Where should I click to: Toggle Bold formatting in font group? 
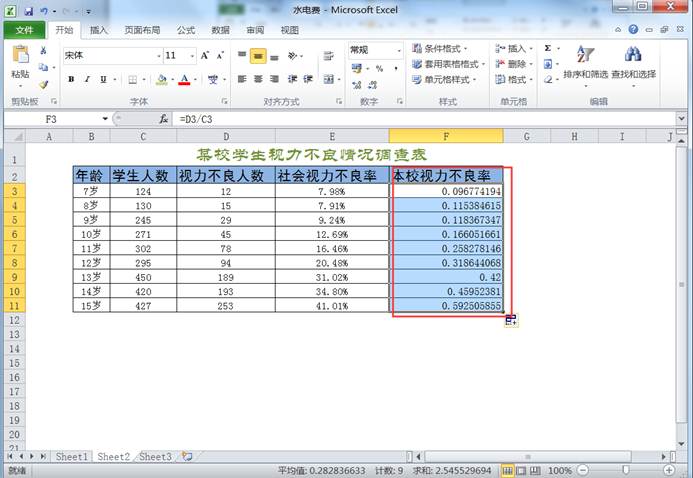(73, 79)
